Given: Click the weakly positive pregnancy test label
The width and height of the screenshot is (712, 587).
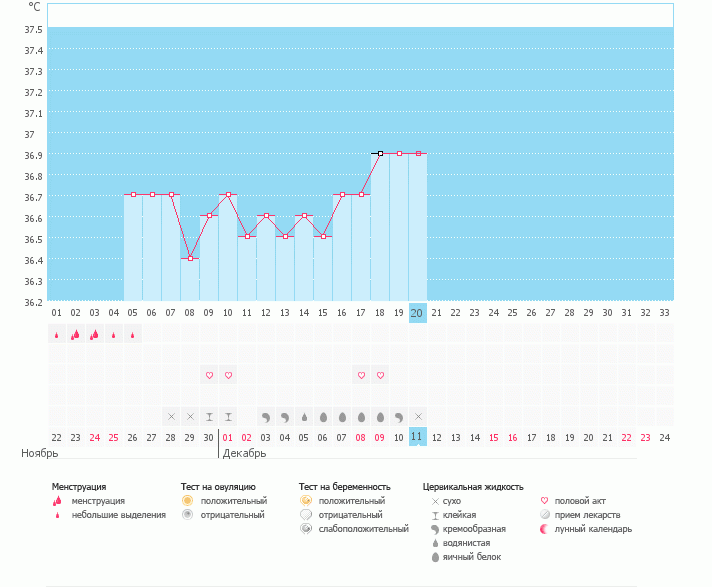Looking at the screenshot, I should [x=364, y=528].
